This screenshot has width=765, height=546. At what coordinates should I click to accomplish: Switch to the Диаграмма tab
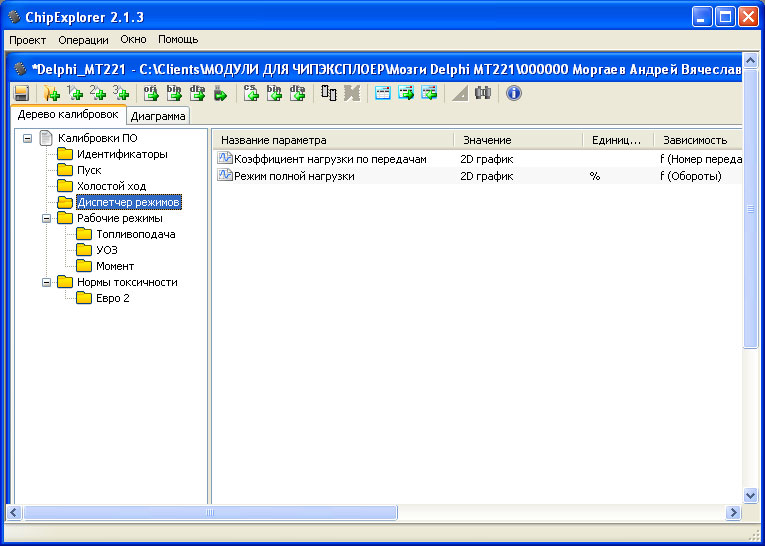click(157, 116)
